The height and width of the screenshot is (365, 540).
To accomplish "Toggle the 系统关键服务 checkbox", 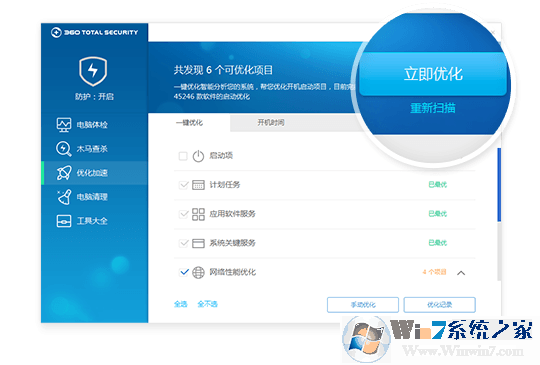I will point(184,243).
